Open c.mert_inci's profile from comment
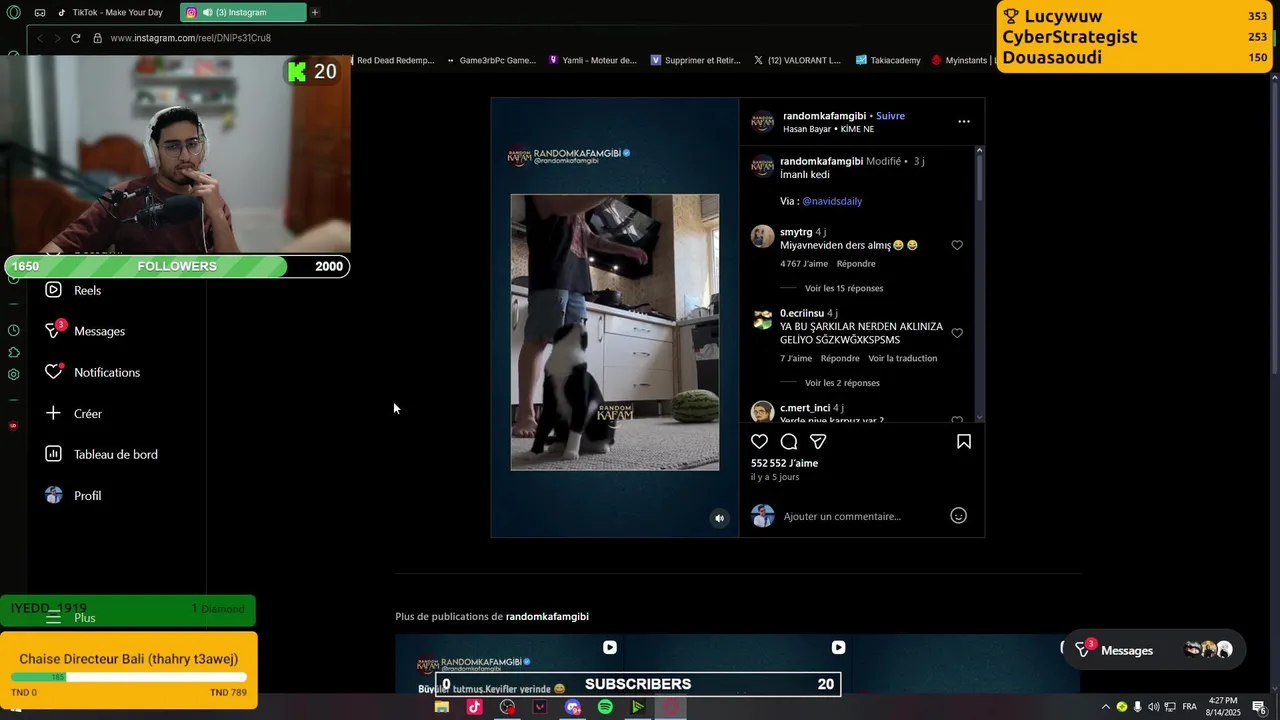The height and width of the screenshot is (720, 1280). pos(805,408)
